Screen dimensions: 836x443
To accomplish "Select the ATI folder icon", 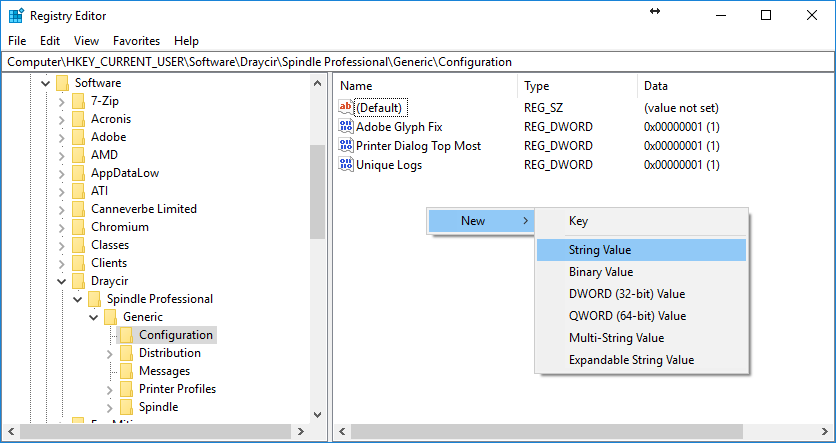I will (x=78, y=191).
